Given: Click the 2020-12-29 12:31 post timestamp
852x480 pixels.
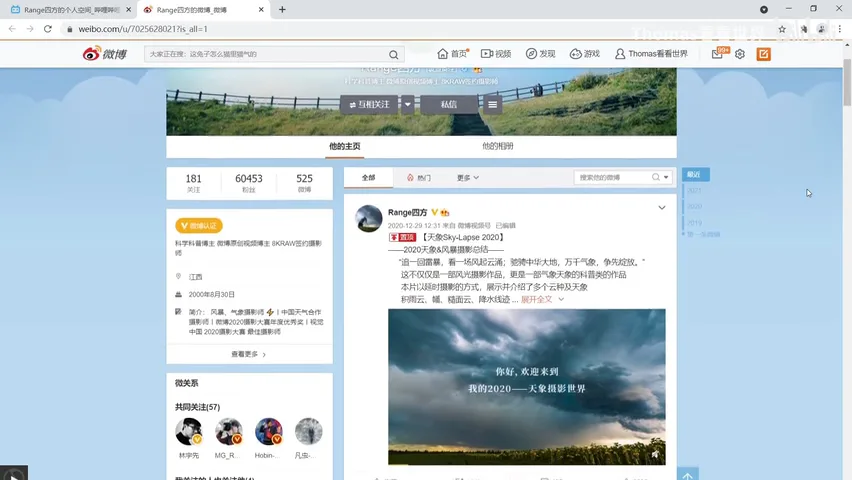Looking at the screenshot, I should (414, 226).
